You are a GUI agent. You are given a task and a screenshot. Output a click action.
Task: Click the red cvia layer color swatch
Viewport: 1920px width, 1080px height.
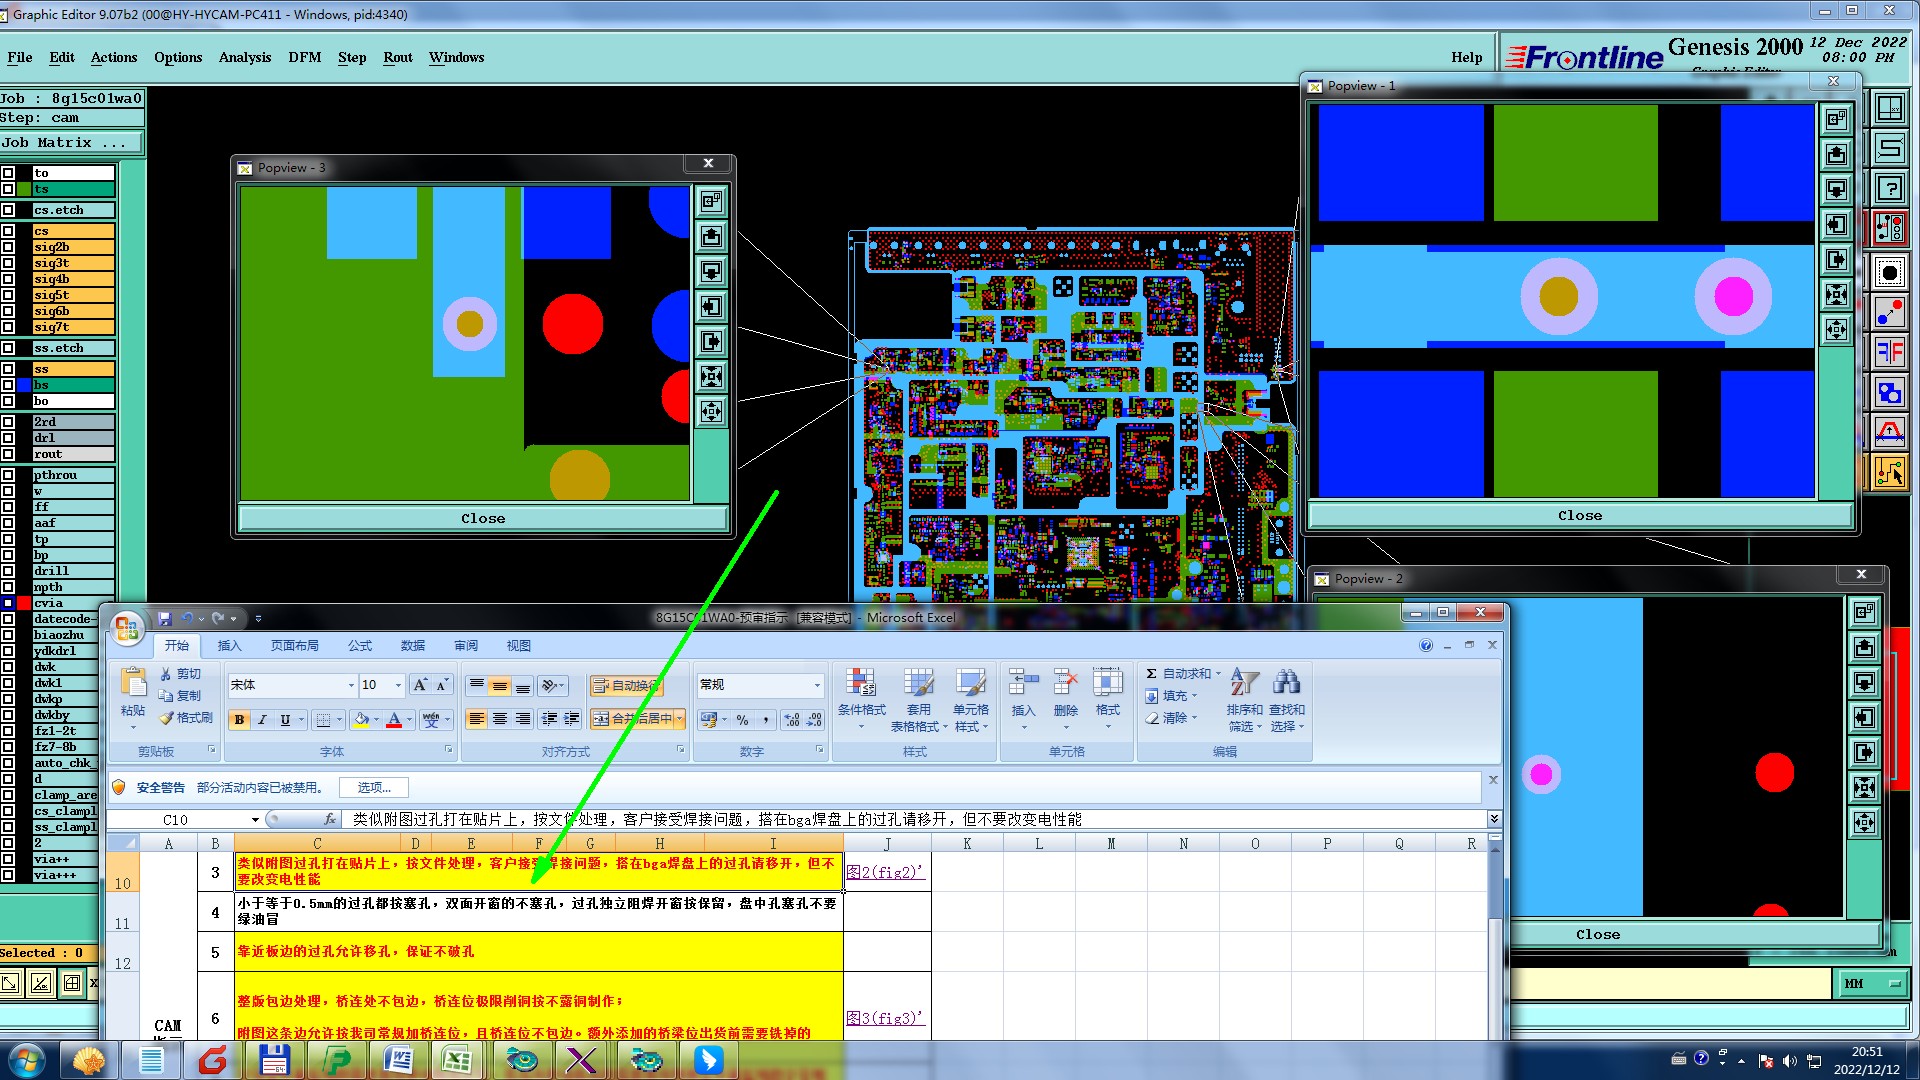click(x=24, y=603)
